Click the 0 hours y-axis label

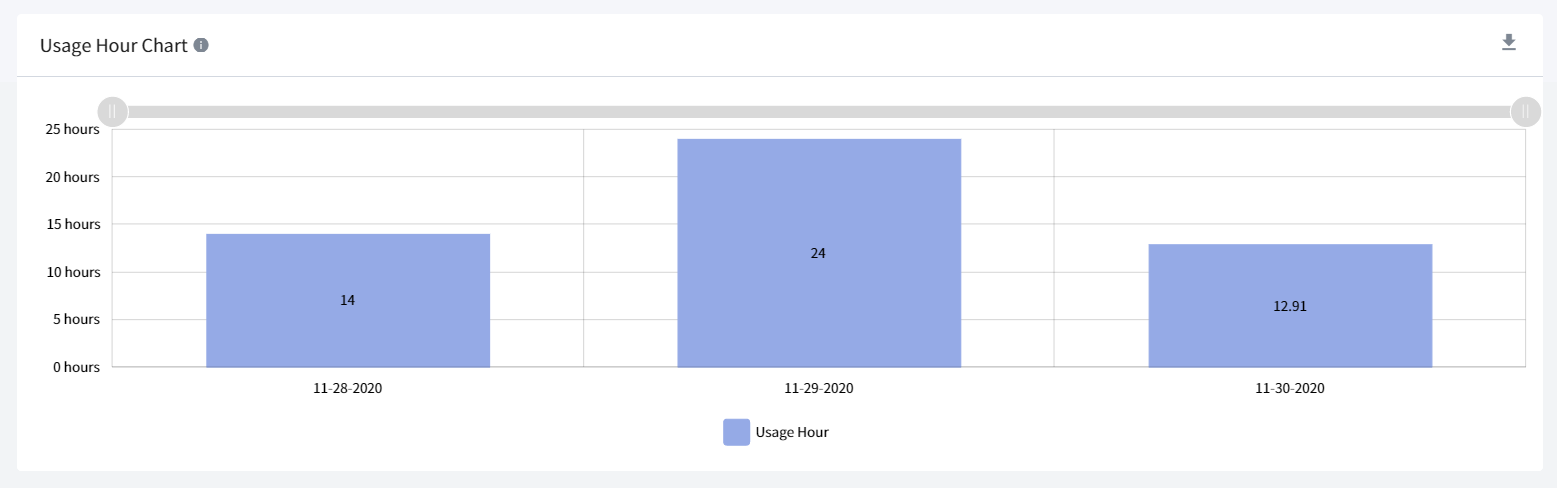[x=76, y=367]
